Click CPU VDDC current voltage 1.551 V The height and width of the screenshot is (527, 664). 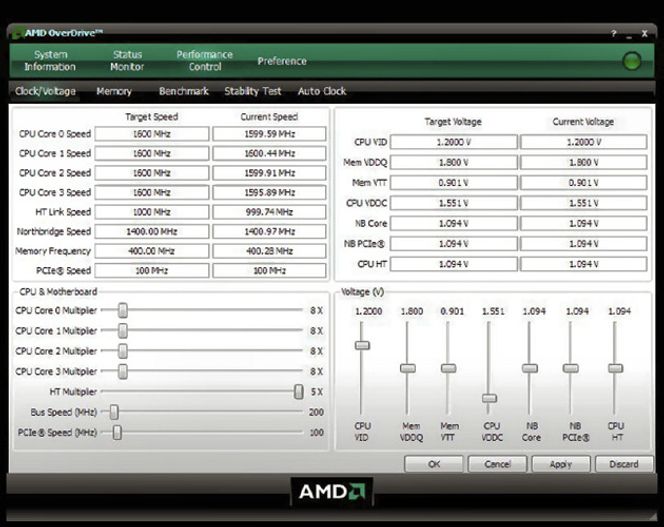584,203
